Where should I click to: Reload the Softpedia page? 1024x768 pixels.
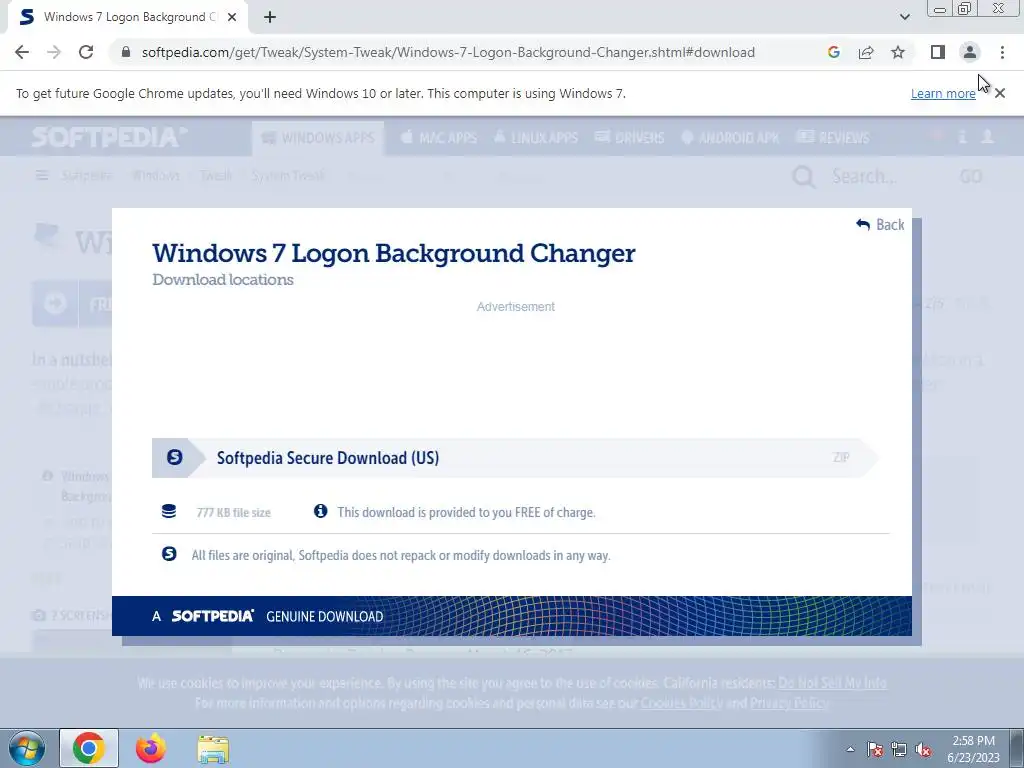[x=86, y=52]
